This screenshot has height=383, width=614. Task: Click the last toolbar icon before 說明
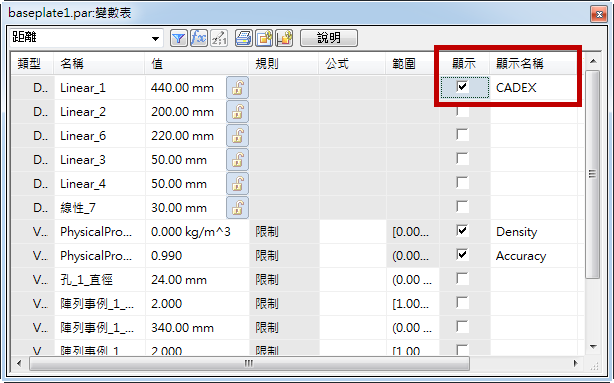point(284,38)
